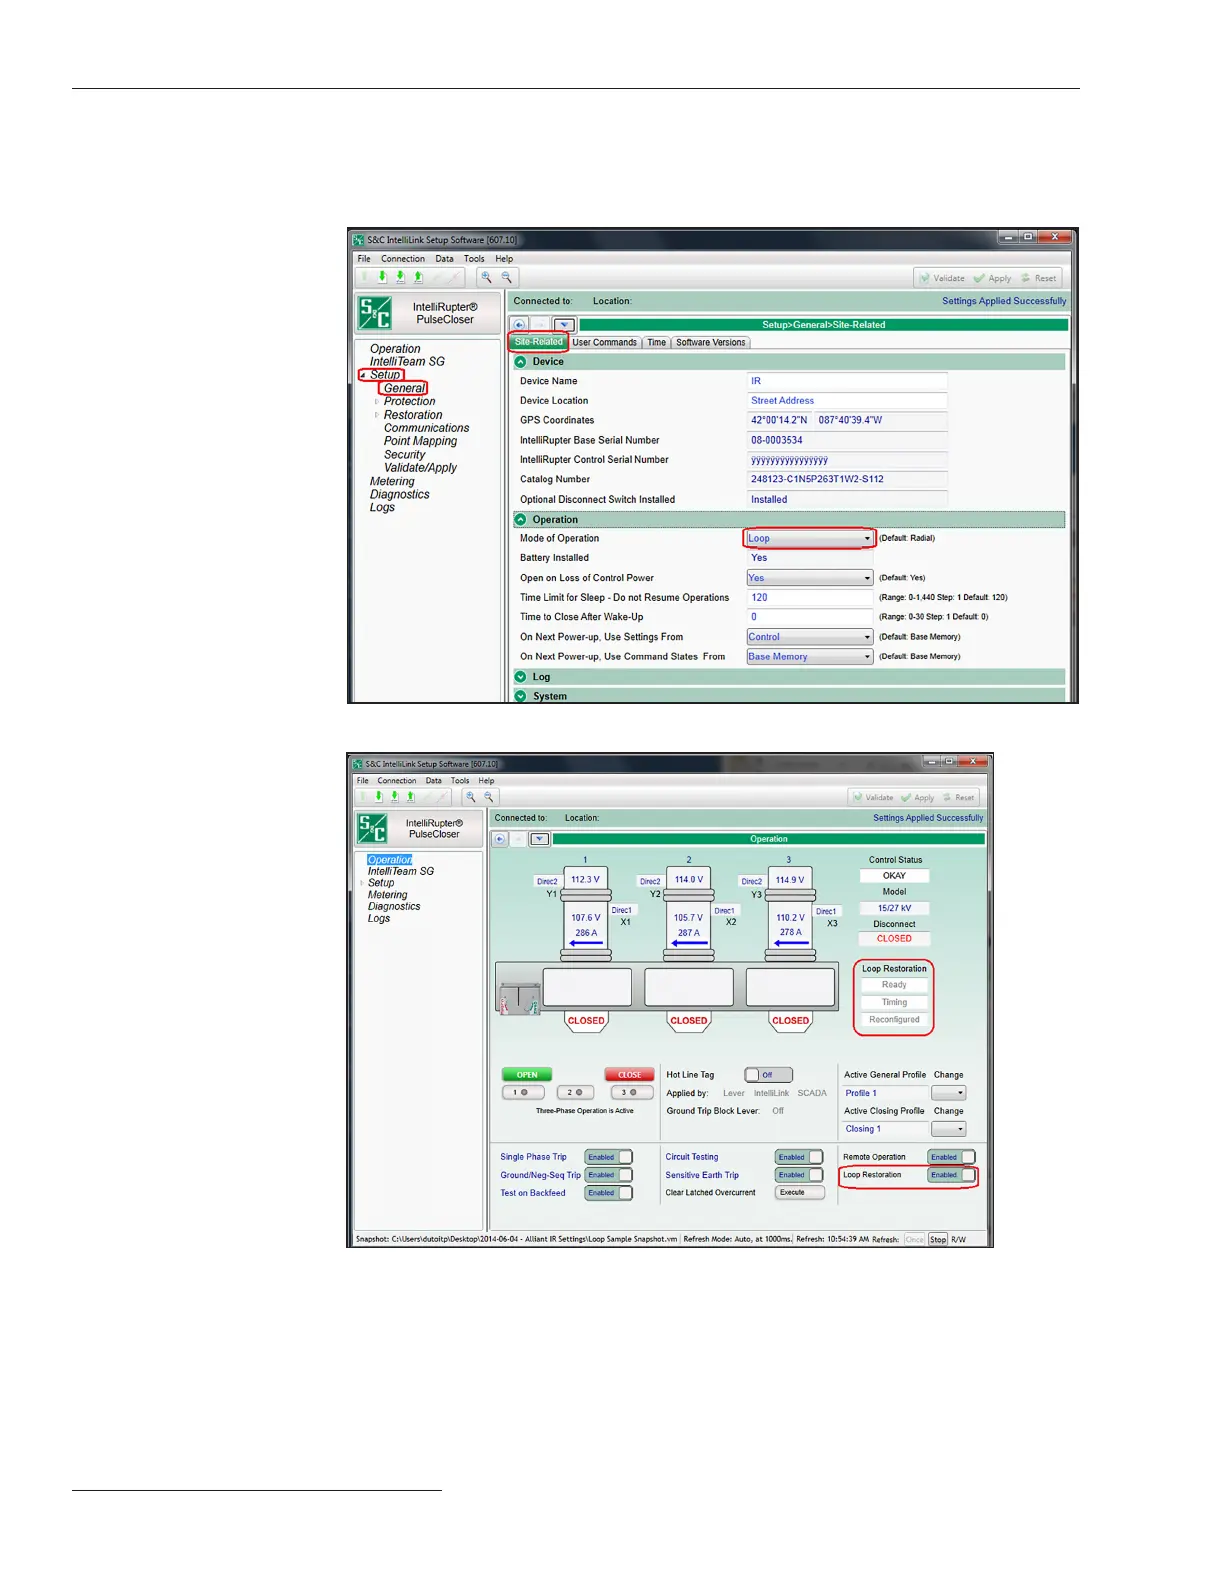Click Apply in lower Operation window toolbar
1224x1584 pixels.
pyautogui.click(x=917, y=797)
